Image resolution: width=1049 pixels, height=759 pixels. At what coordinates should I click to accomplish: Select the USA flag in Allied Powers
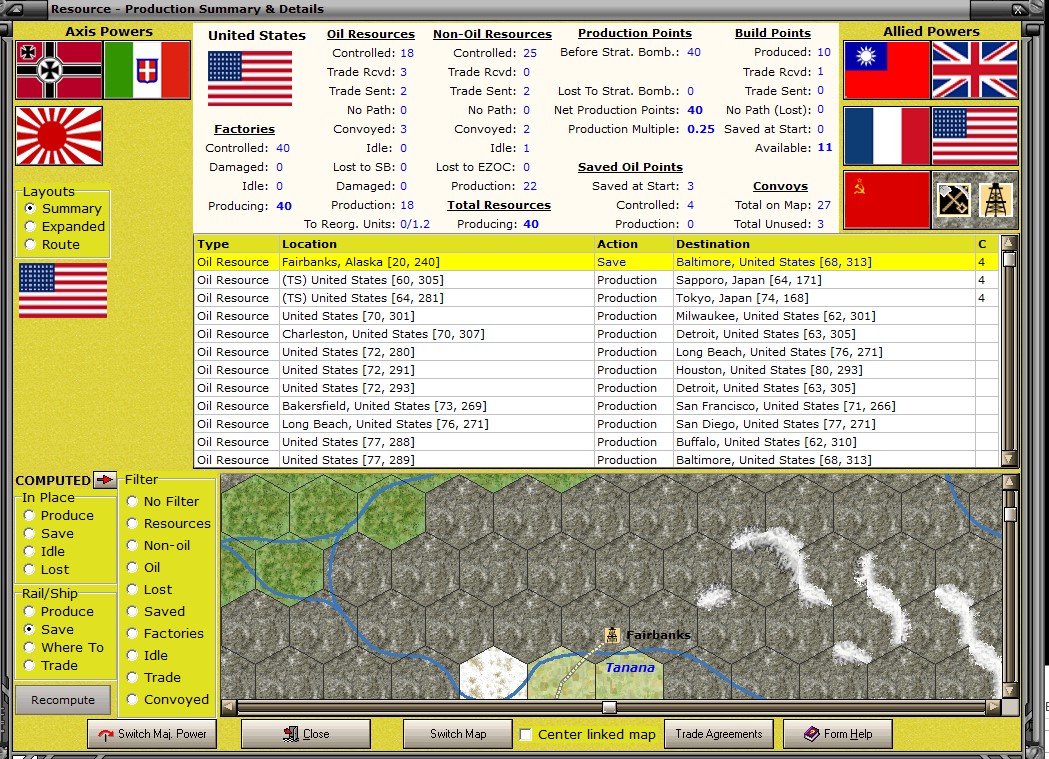point(975,136)
